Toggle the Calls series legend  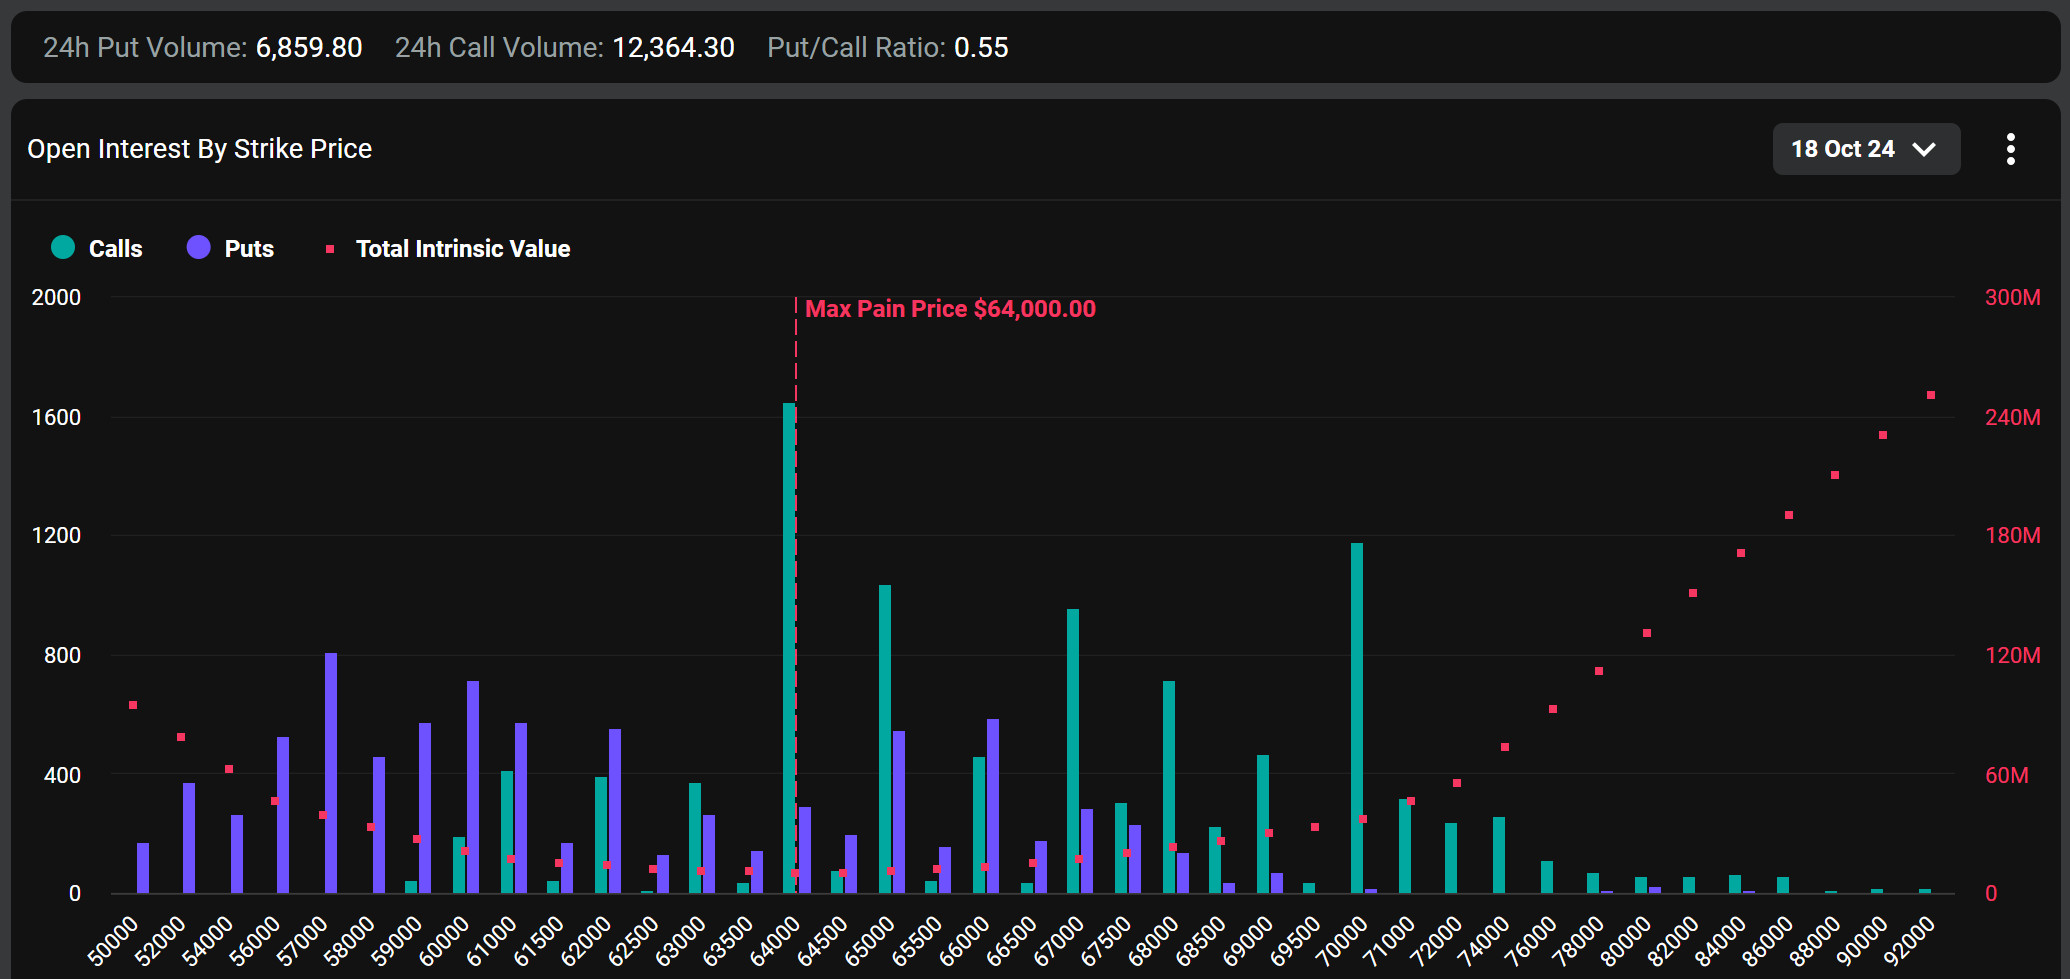pos(97,248)
